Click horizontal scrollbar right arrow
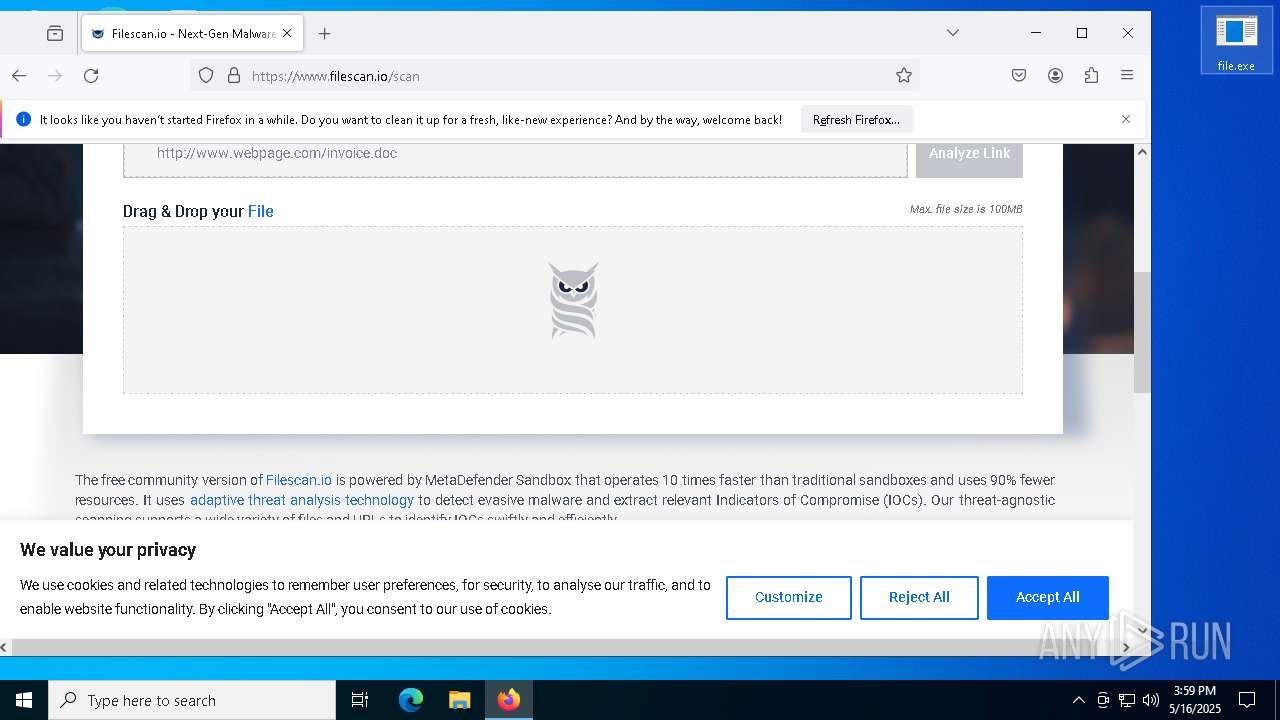Screen dimensions: 1280x720 coord(1125,648)
